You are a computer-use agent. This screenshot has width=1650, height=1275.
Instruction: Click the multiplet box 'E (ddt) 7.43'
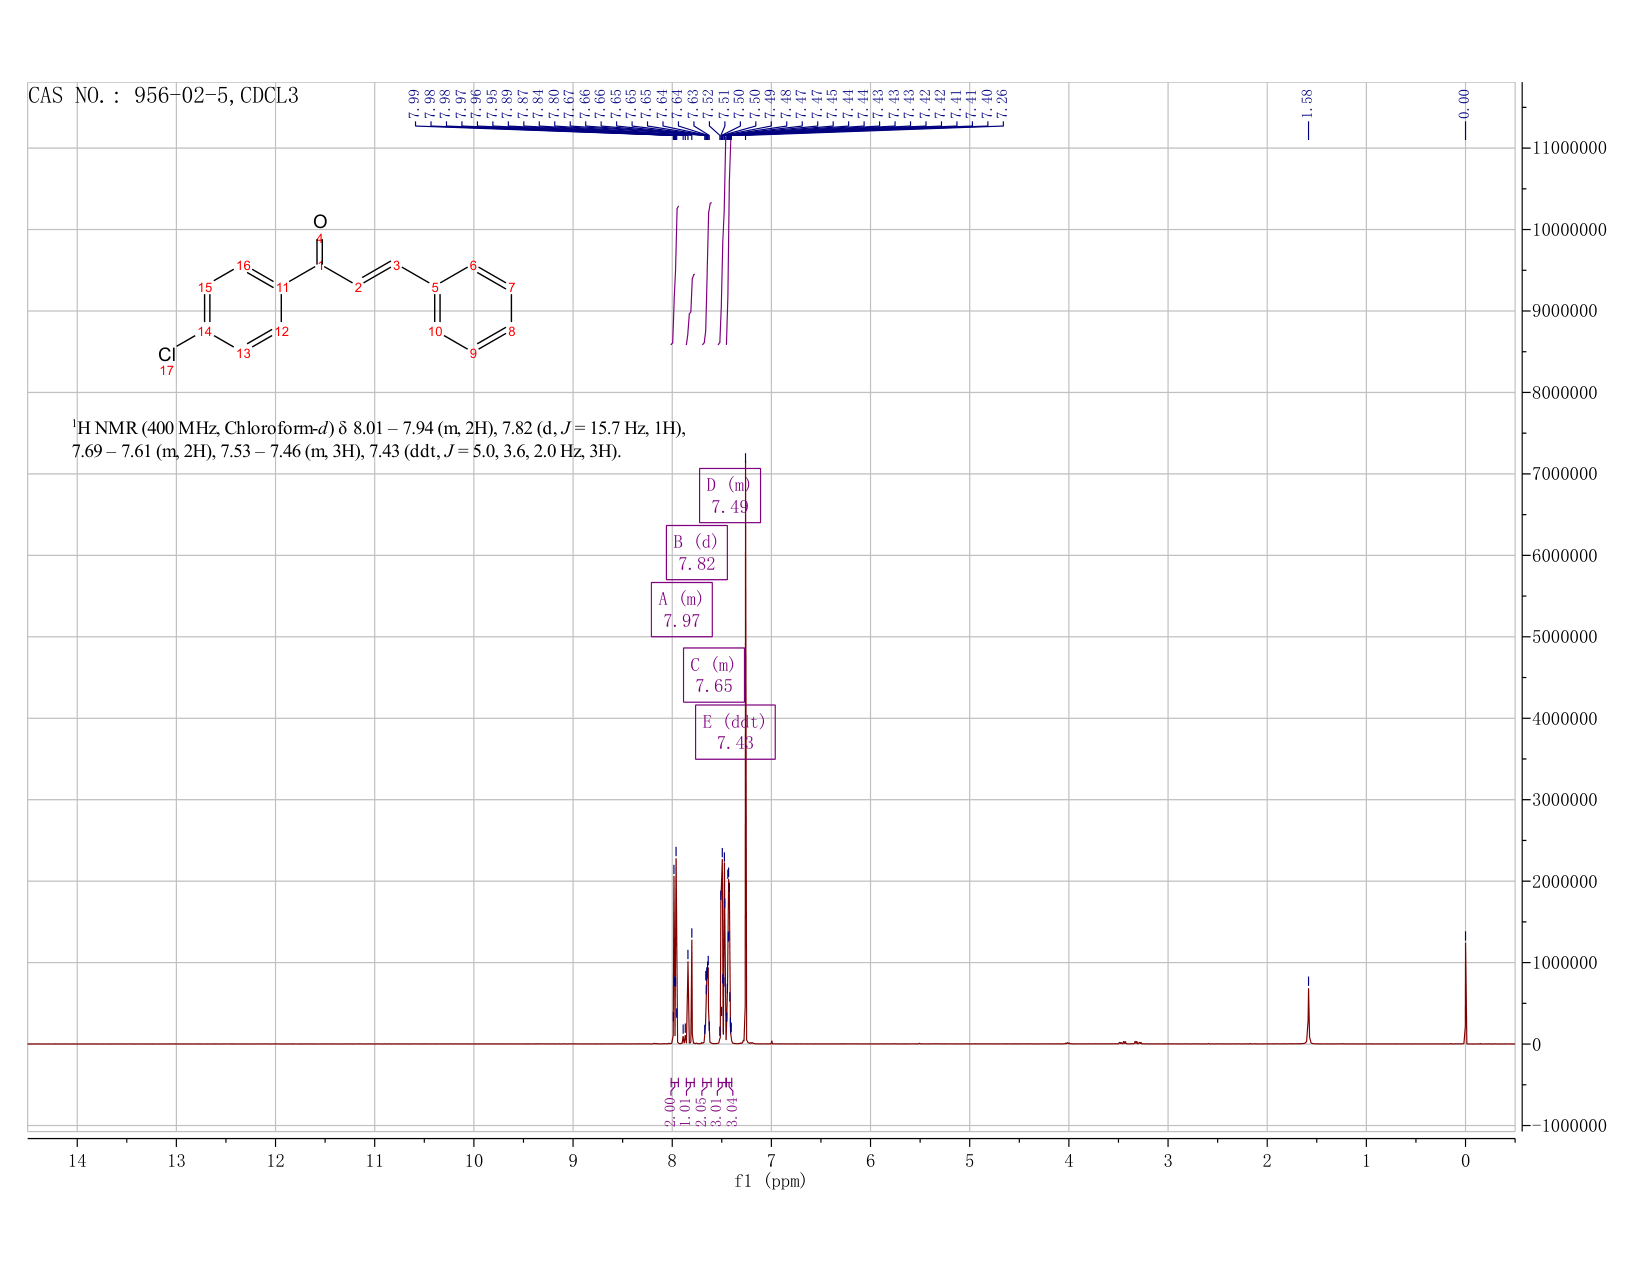point(735,732)
